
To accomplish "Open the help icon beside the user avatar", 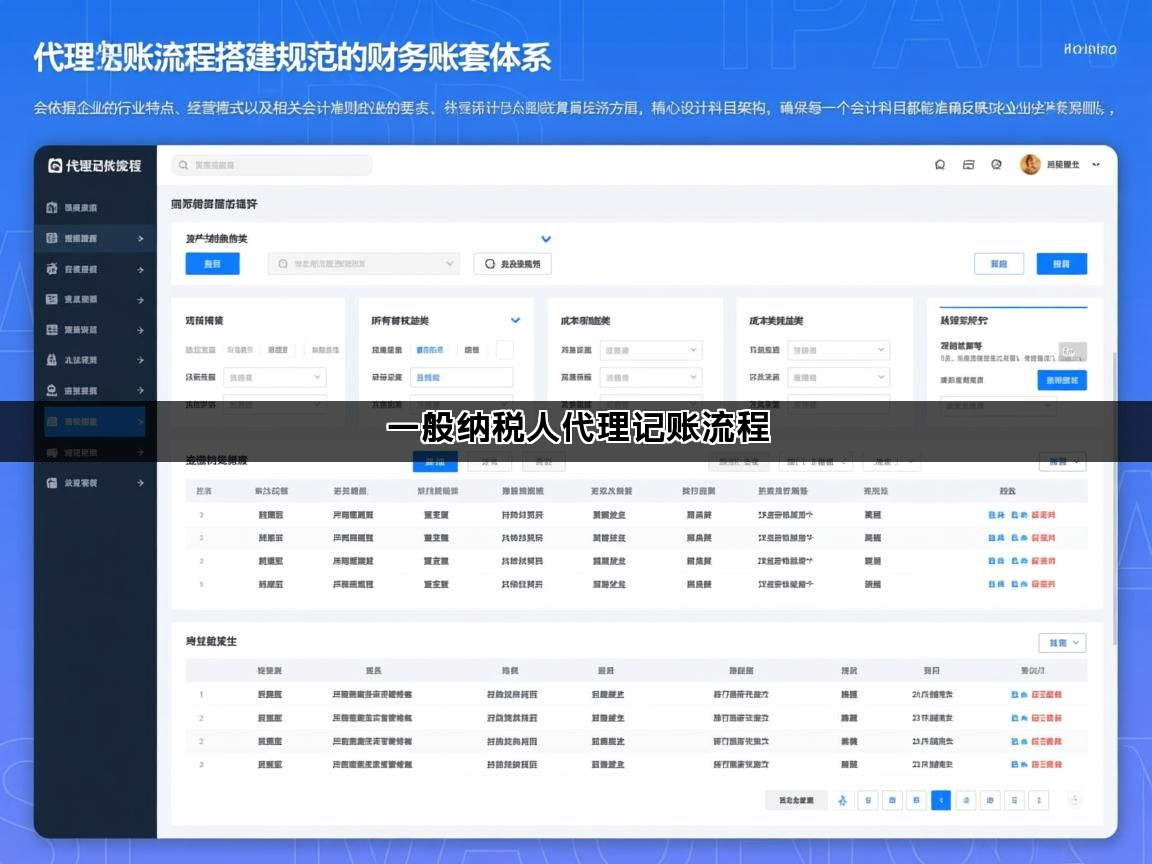I will click(995, 165).
